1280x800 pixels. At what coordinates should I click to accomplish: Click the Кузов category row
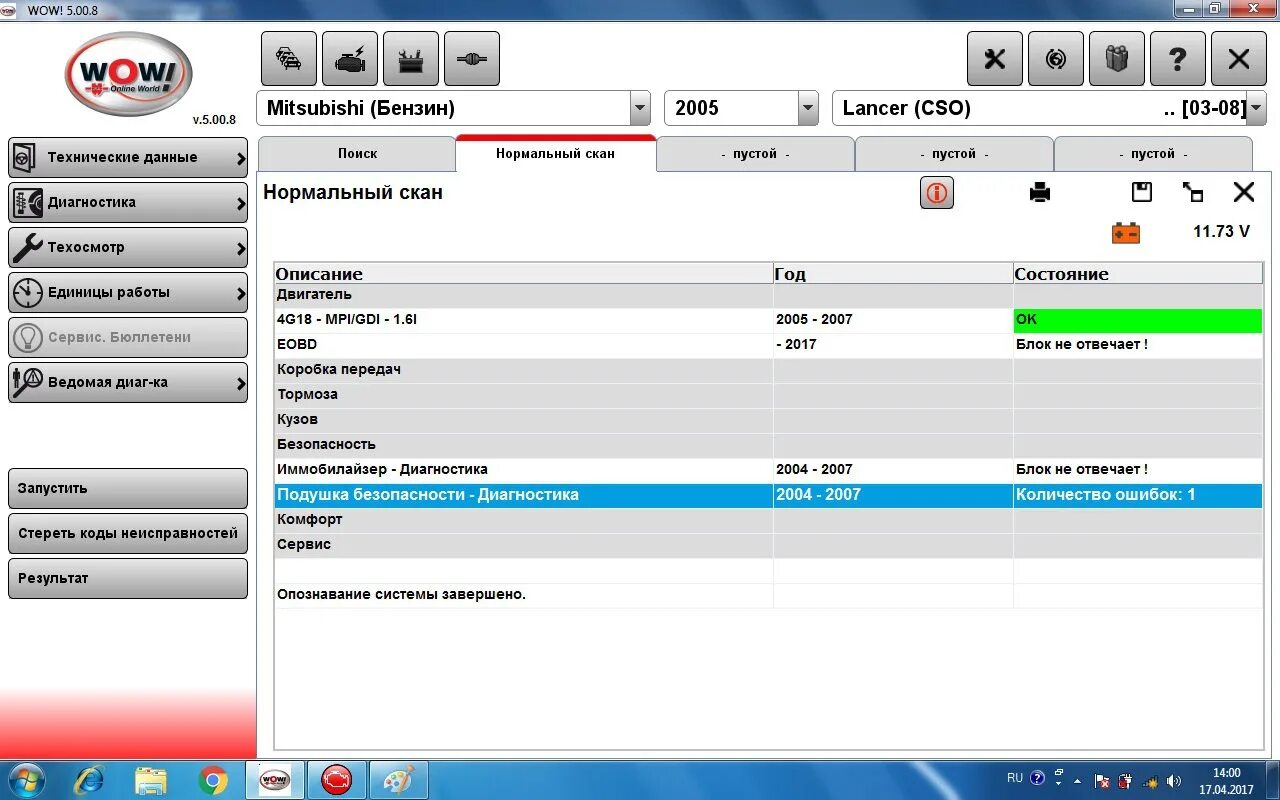(768, 420)
